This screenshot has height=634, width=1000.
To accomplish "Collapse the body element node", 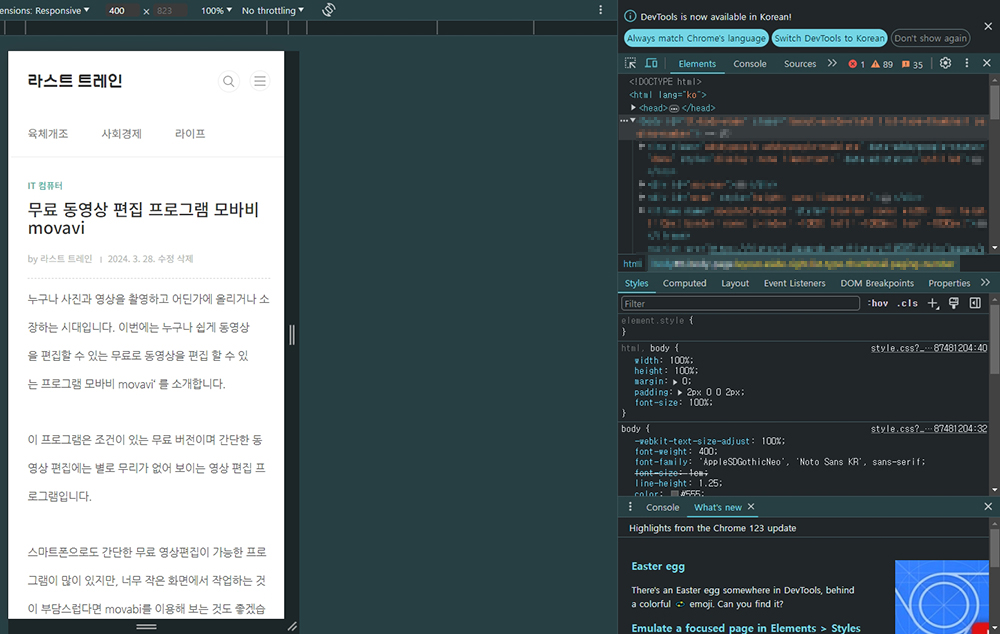I will pyautogui.click(x=633, y=121).
